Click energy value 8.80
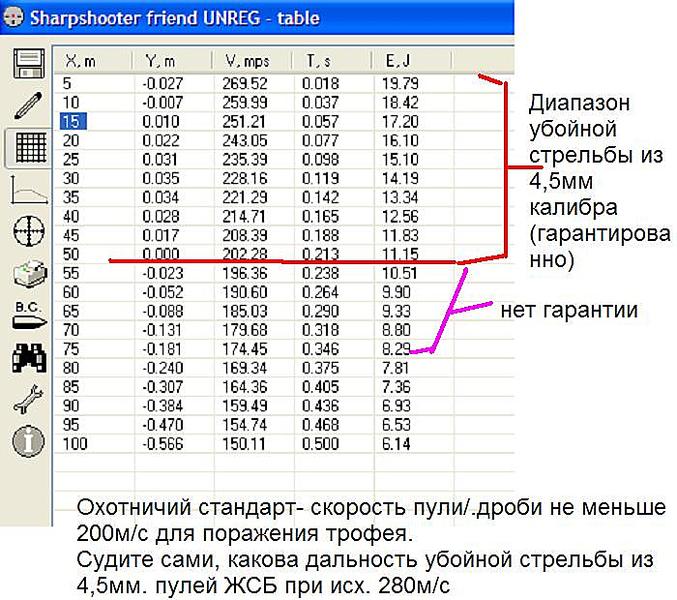The image size is (677, 600). coord(396,330)
